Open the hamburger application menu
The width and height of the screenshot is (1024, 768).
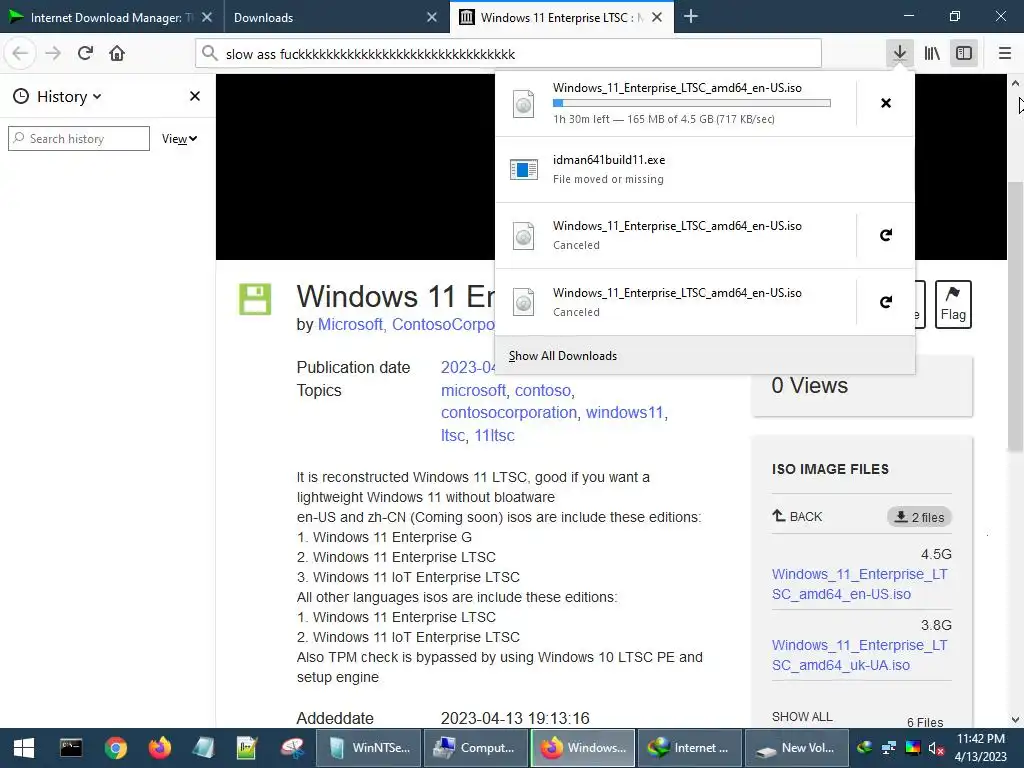1004,53
